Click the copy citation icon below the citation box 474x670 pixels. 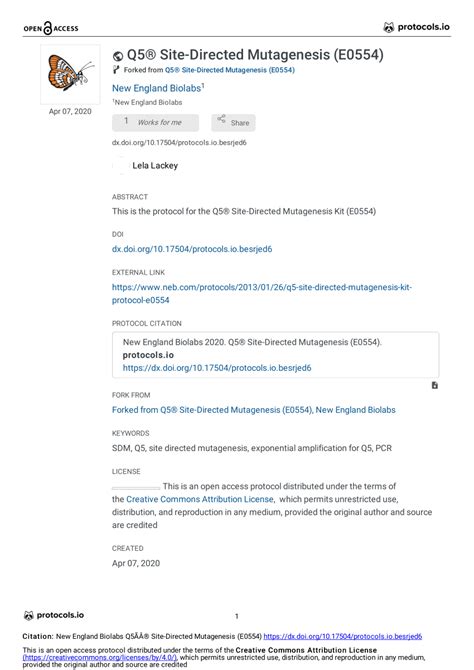point(435,385)
